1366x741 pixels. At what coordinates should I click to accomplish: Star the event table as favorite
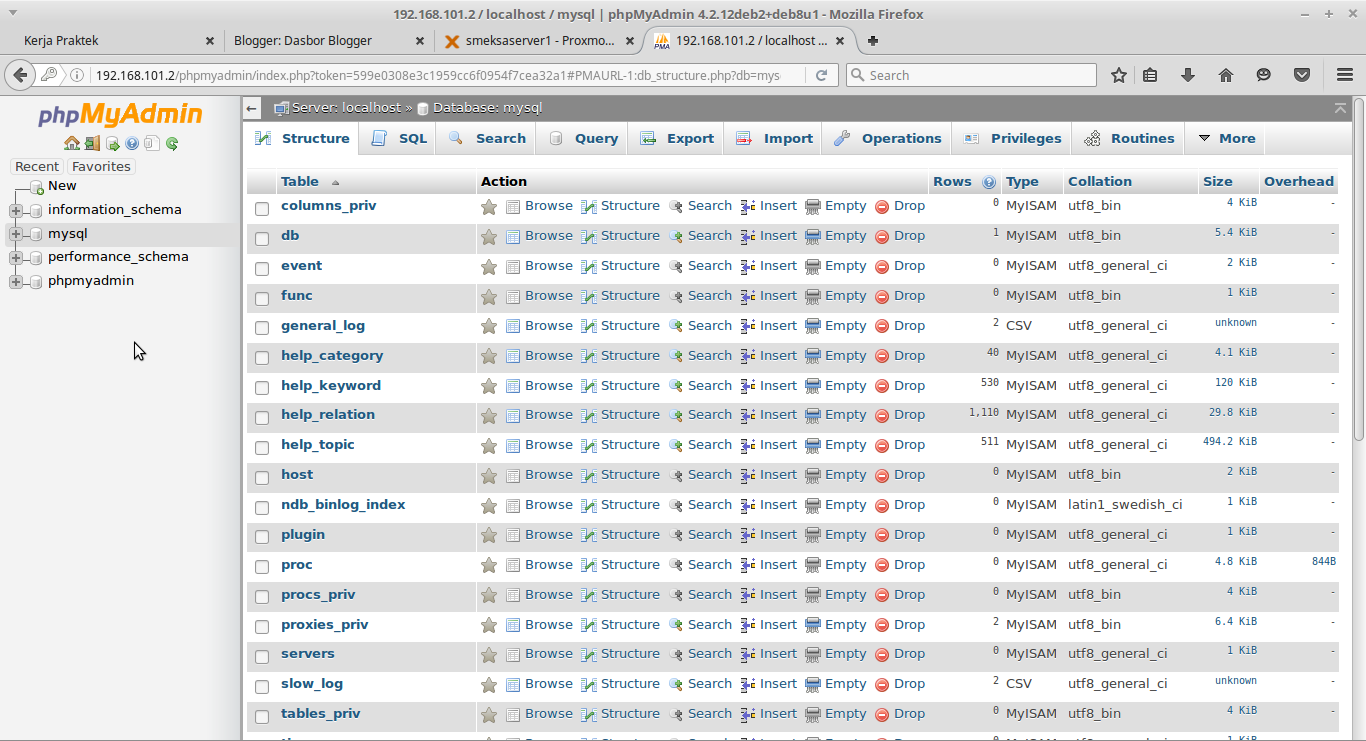pos(489,267)
